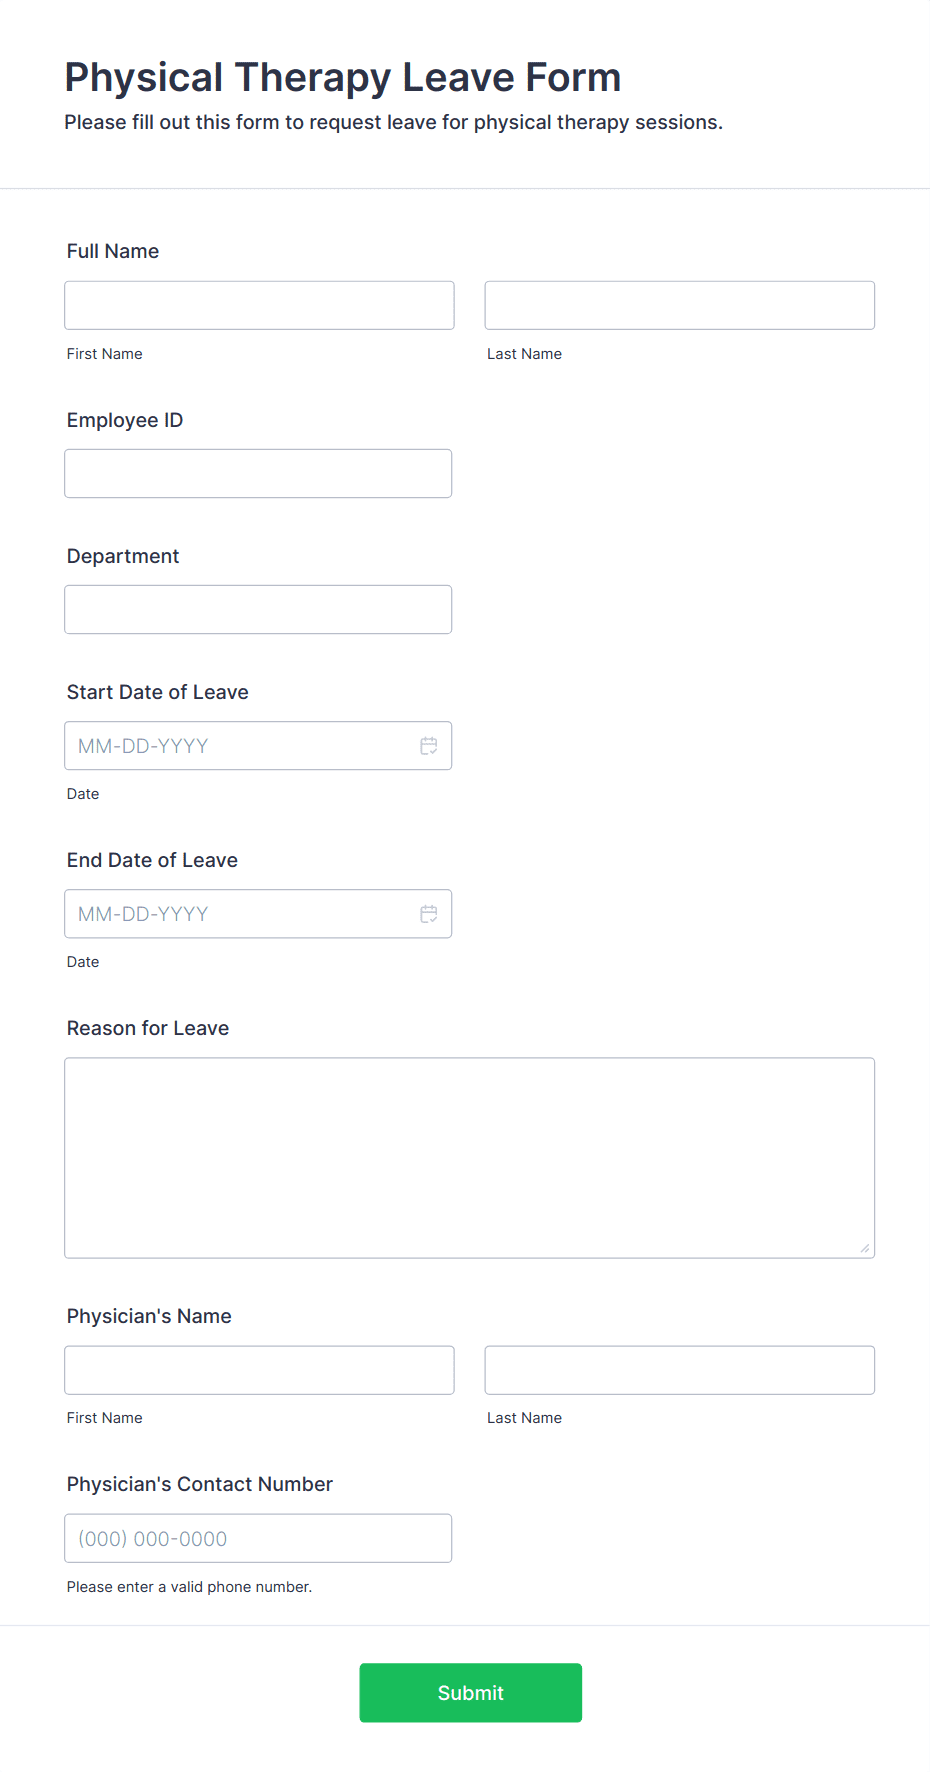
Task: Click the phone number validation hint text
Action: coord(189,1586)
